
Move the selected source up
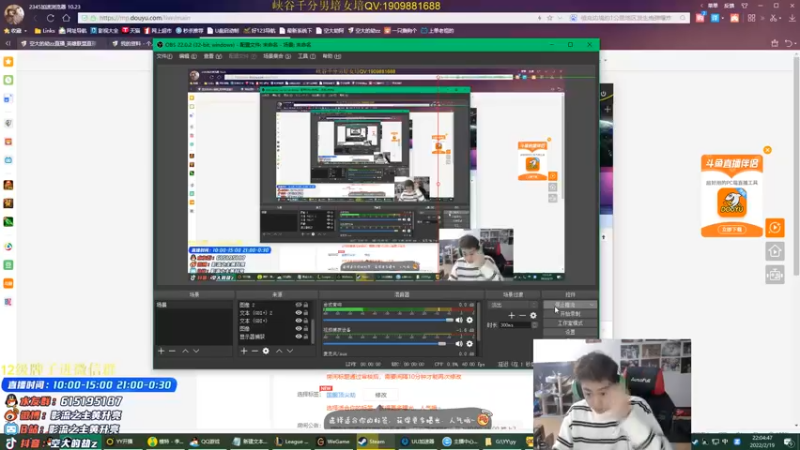[279, 351]
